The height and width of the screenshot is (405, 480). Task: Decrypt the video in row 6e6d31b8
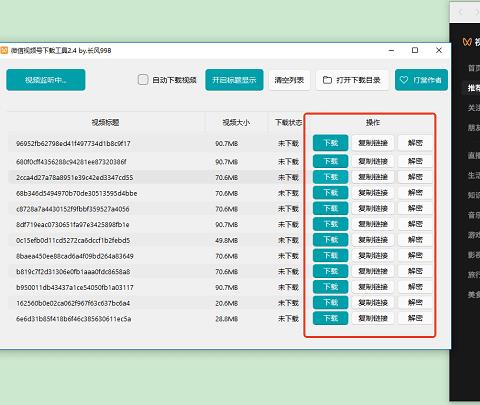(415, 318)
